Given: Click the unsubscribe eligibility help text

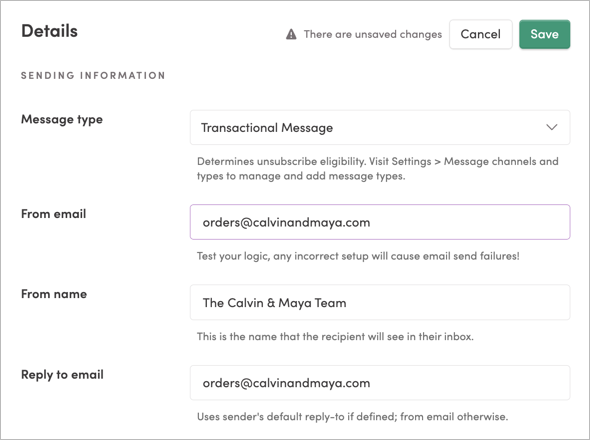Looking at the screenshot, I should 377,169.
